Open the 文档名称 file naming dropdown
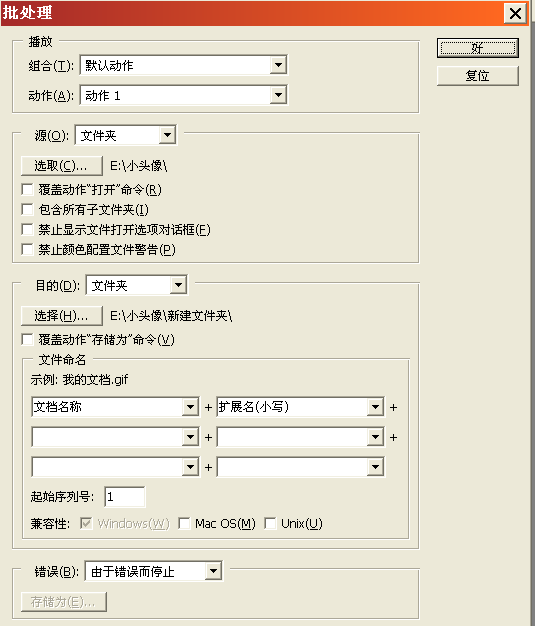The width and height of the screenshot is (535, 626). [x=115, y=407]
